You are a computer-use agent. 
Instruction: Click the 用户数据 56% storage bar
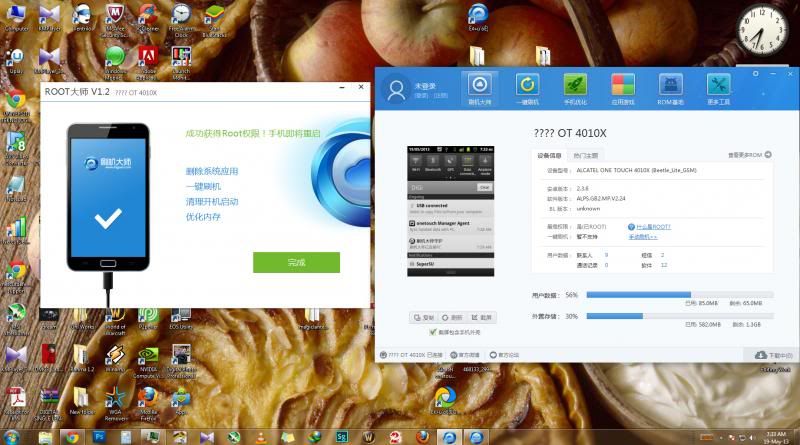[x=680, y=294]
